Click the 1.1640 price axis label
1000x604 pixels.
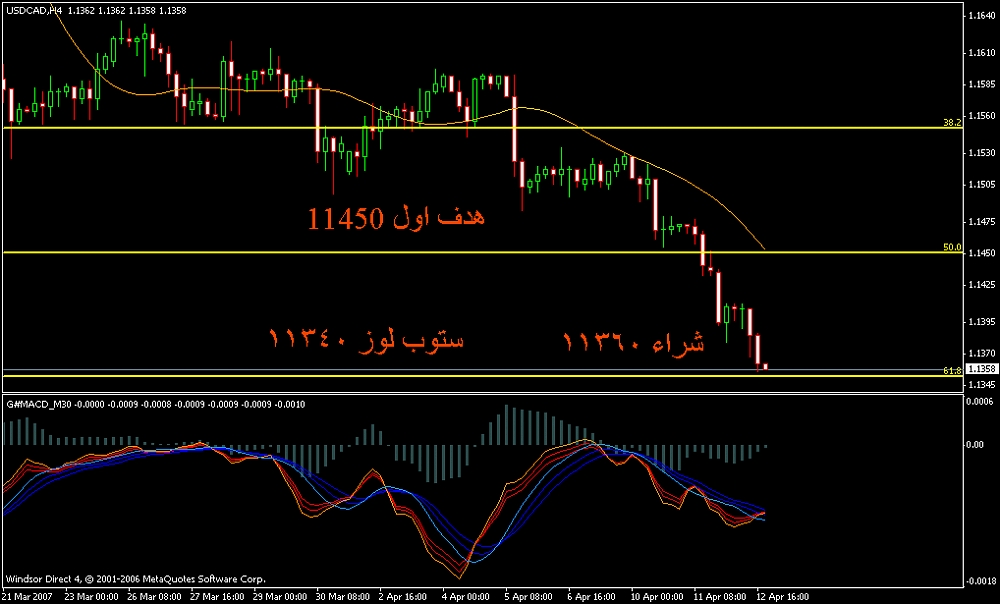(x=981, y=15)
